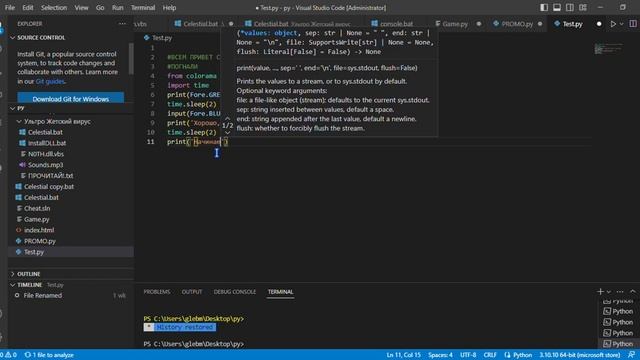
Task: Select third Python terminal instance
Action: click(x=618, y=322)
